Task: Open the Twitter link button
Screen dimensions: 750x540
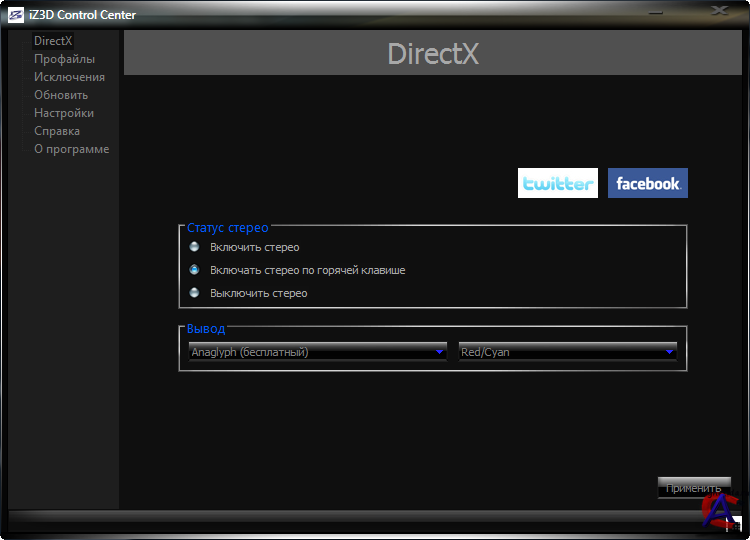Action: (558, 183)
